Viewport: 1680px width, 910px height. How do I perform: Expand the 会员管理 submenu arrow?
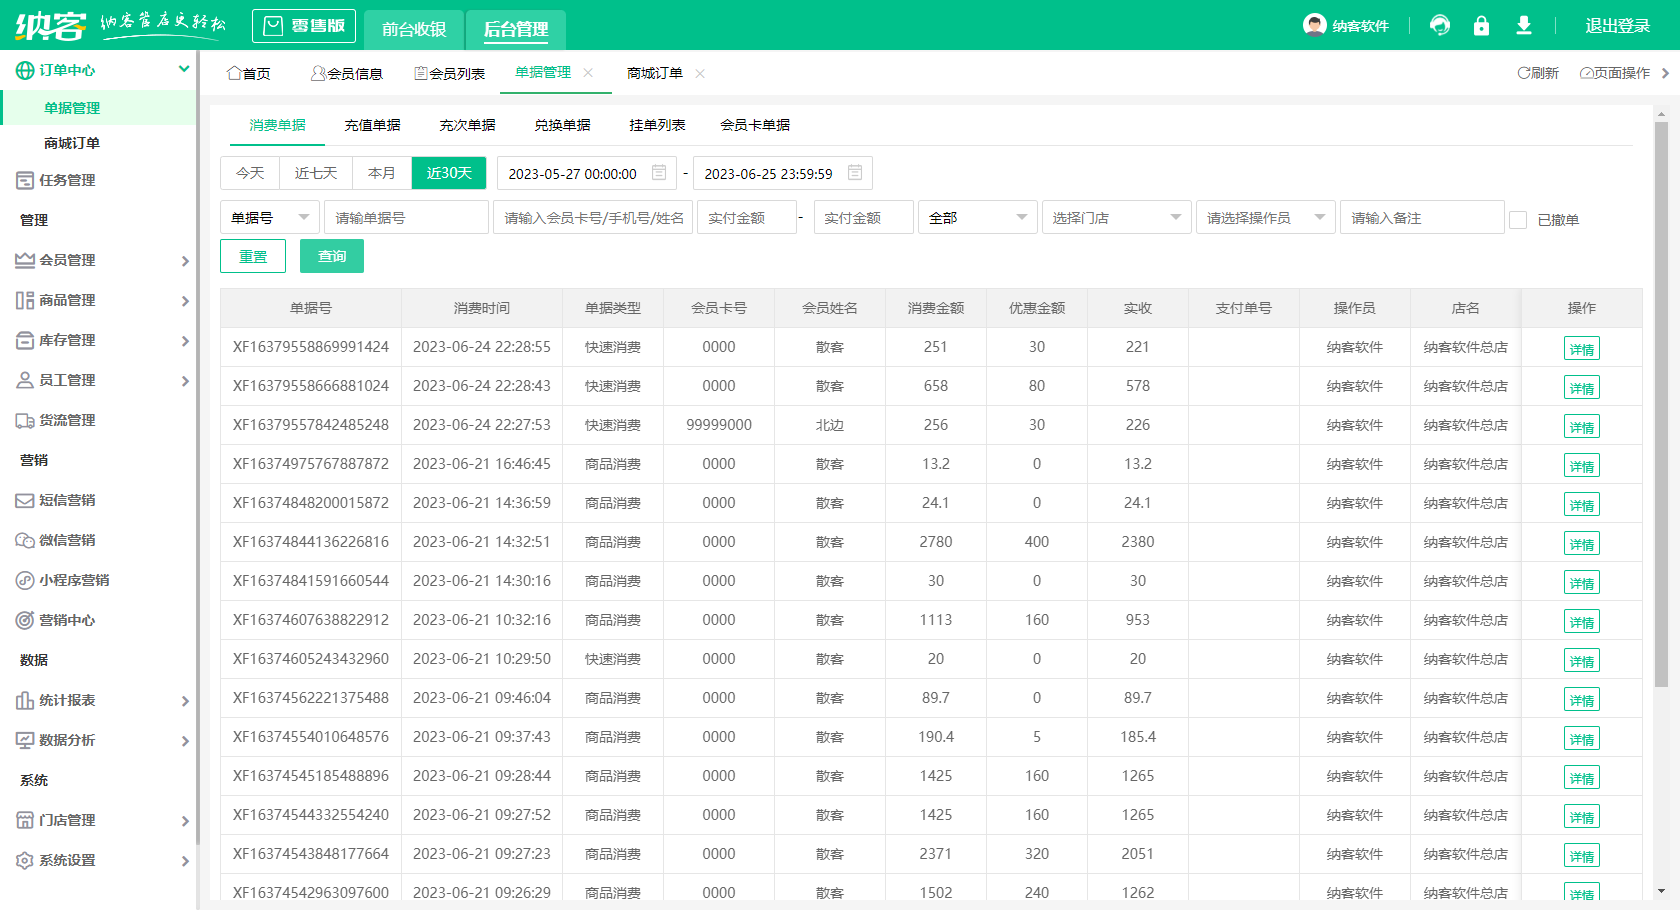pos(185,261)
